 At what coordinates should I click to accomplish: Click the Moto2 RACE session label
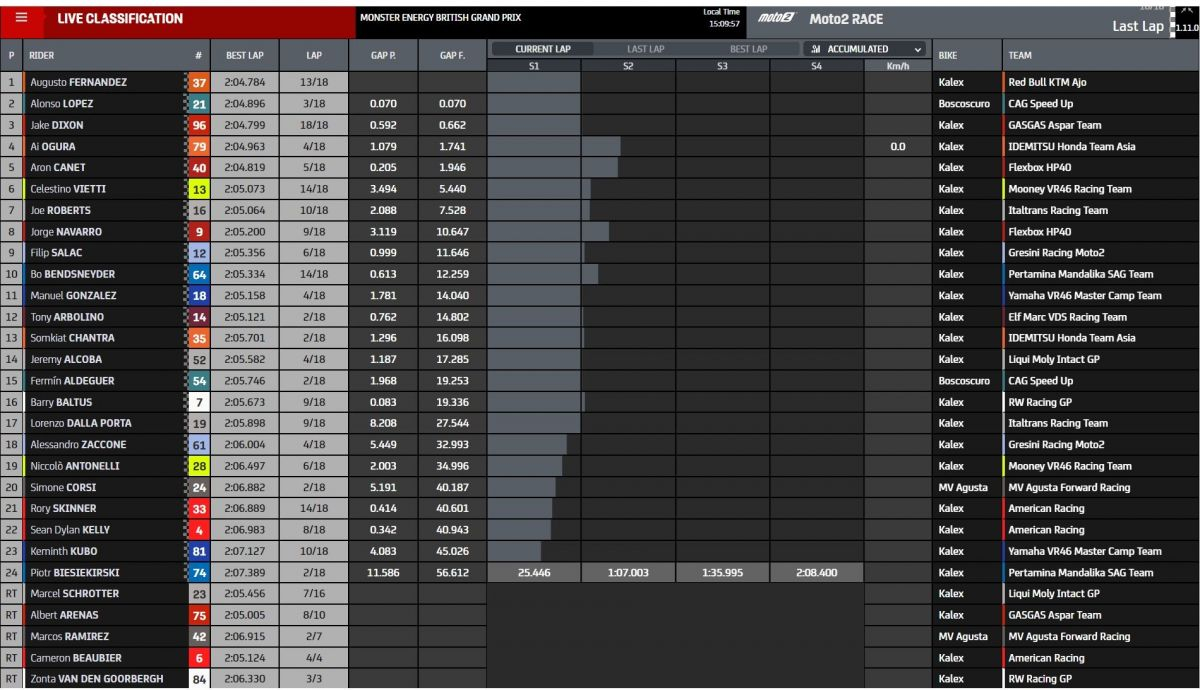click(x=846, y=19)
